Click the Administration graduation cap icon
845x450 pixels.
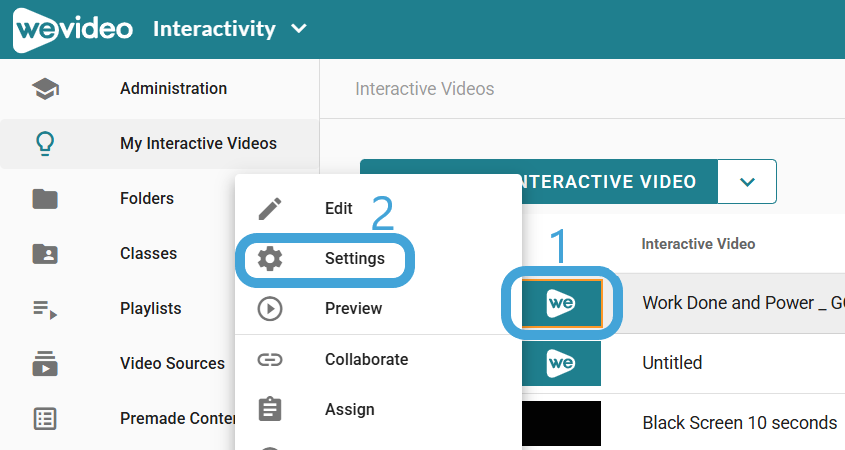click(45, 89)
